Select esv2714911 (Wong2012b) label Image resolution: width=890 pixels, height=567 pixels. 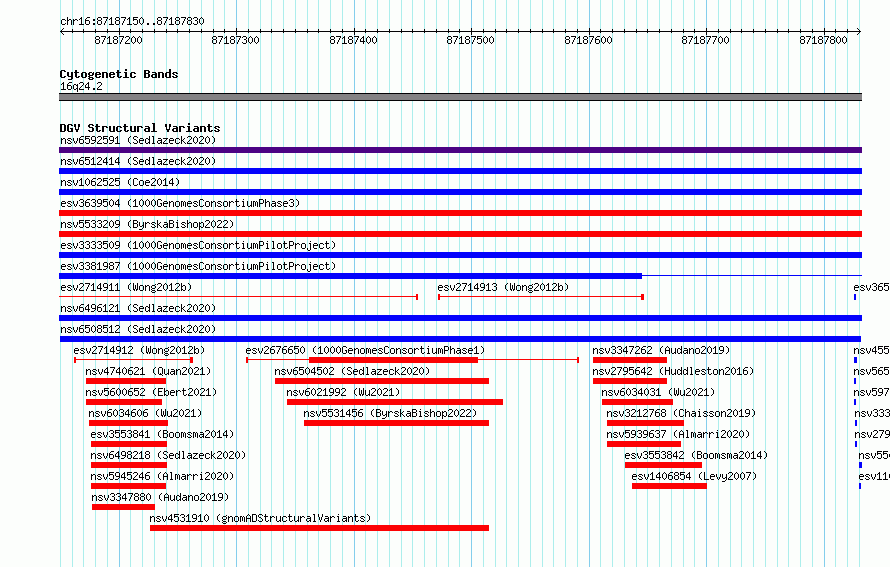coord(126,287)
